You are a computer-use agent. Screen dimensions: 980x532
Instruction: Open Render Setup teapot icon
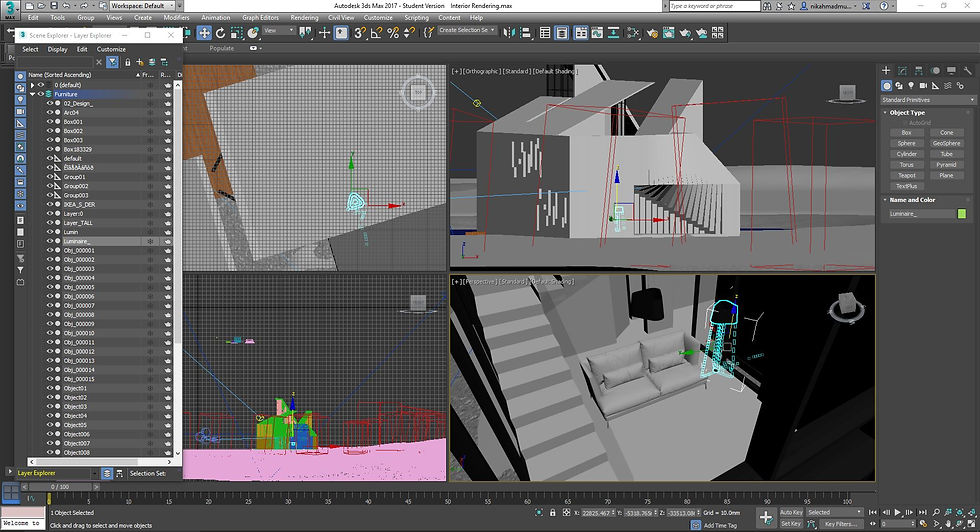652,33
